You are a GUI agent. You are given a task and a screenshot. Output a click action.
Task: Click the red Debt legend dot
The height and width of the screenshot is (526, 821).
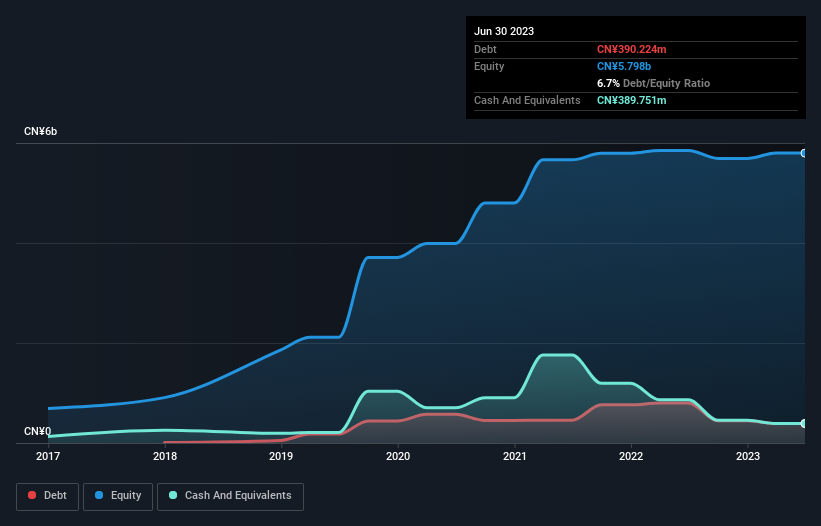32,495
